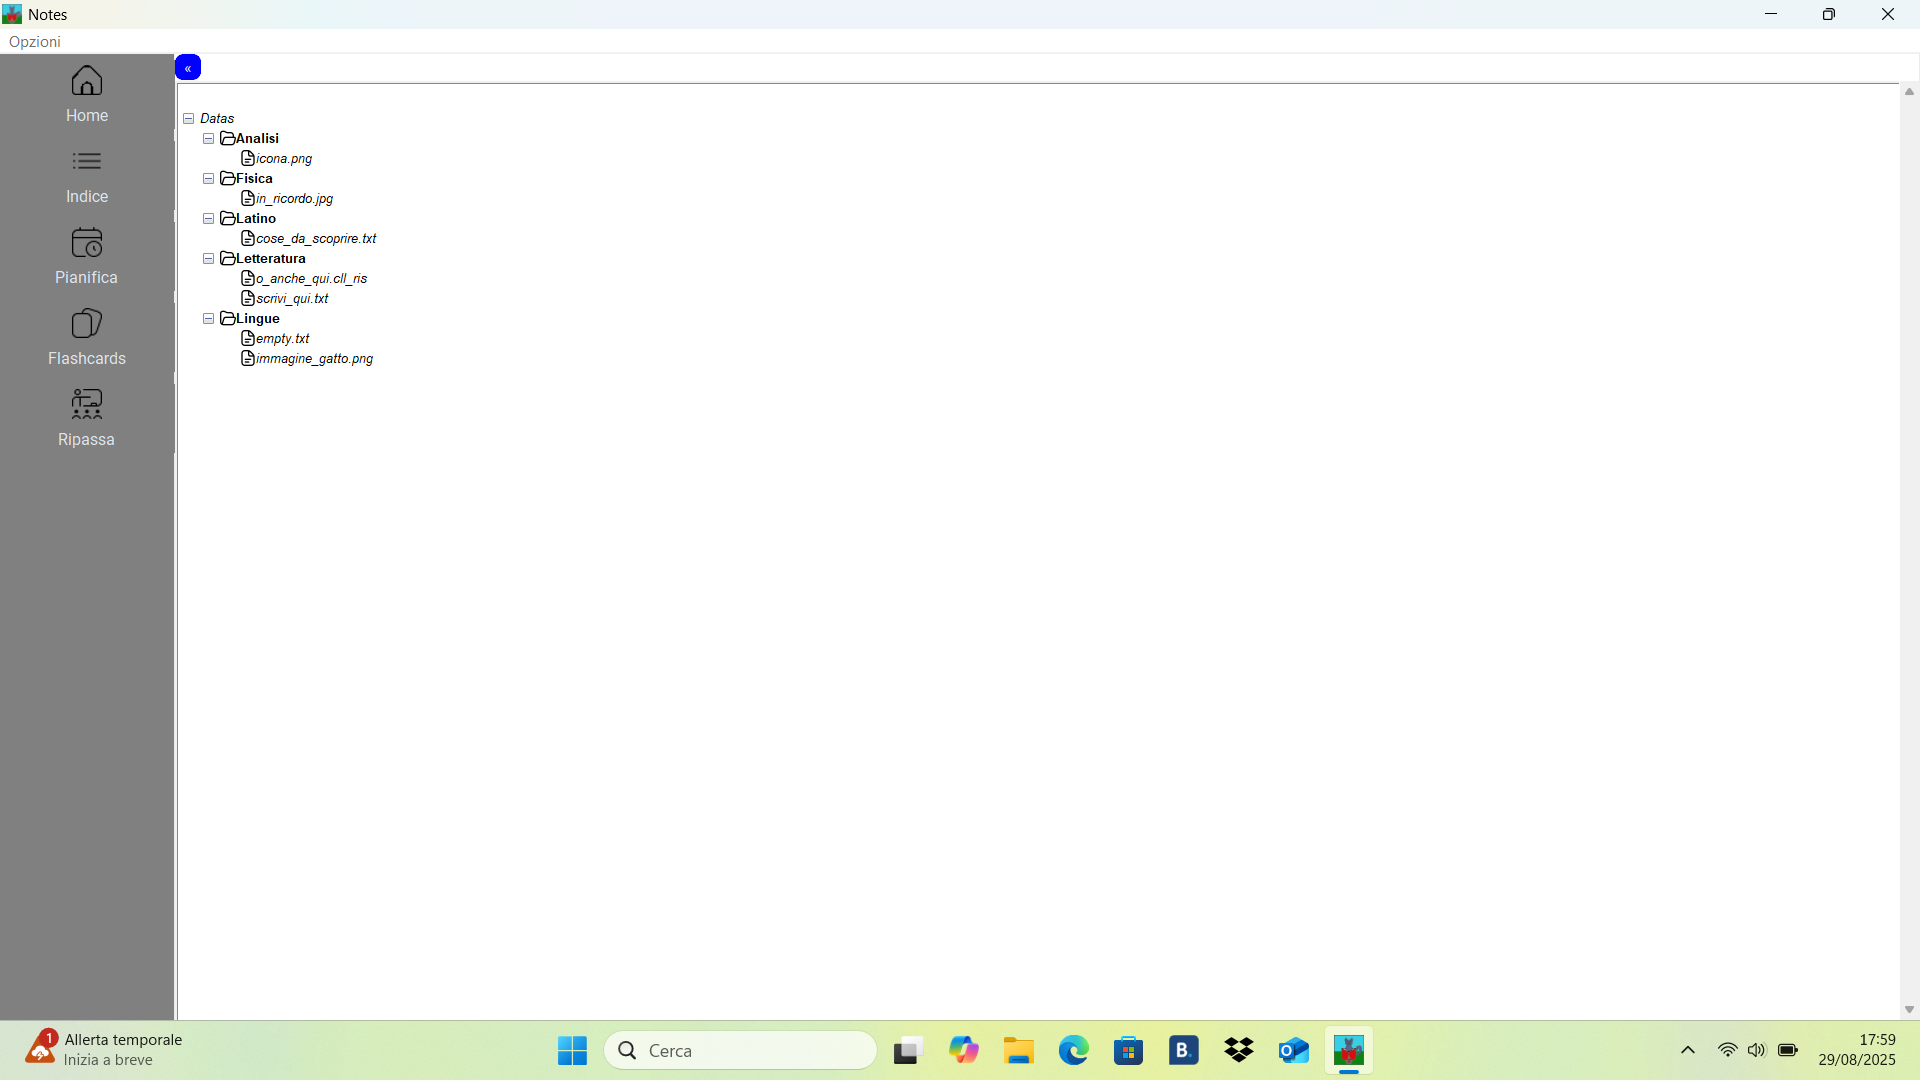Select the Letteratura folder icon
The image size is (1920, 1080).
tap(228, 259)
